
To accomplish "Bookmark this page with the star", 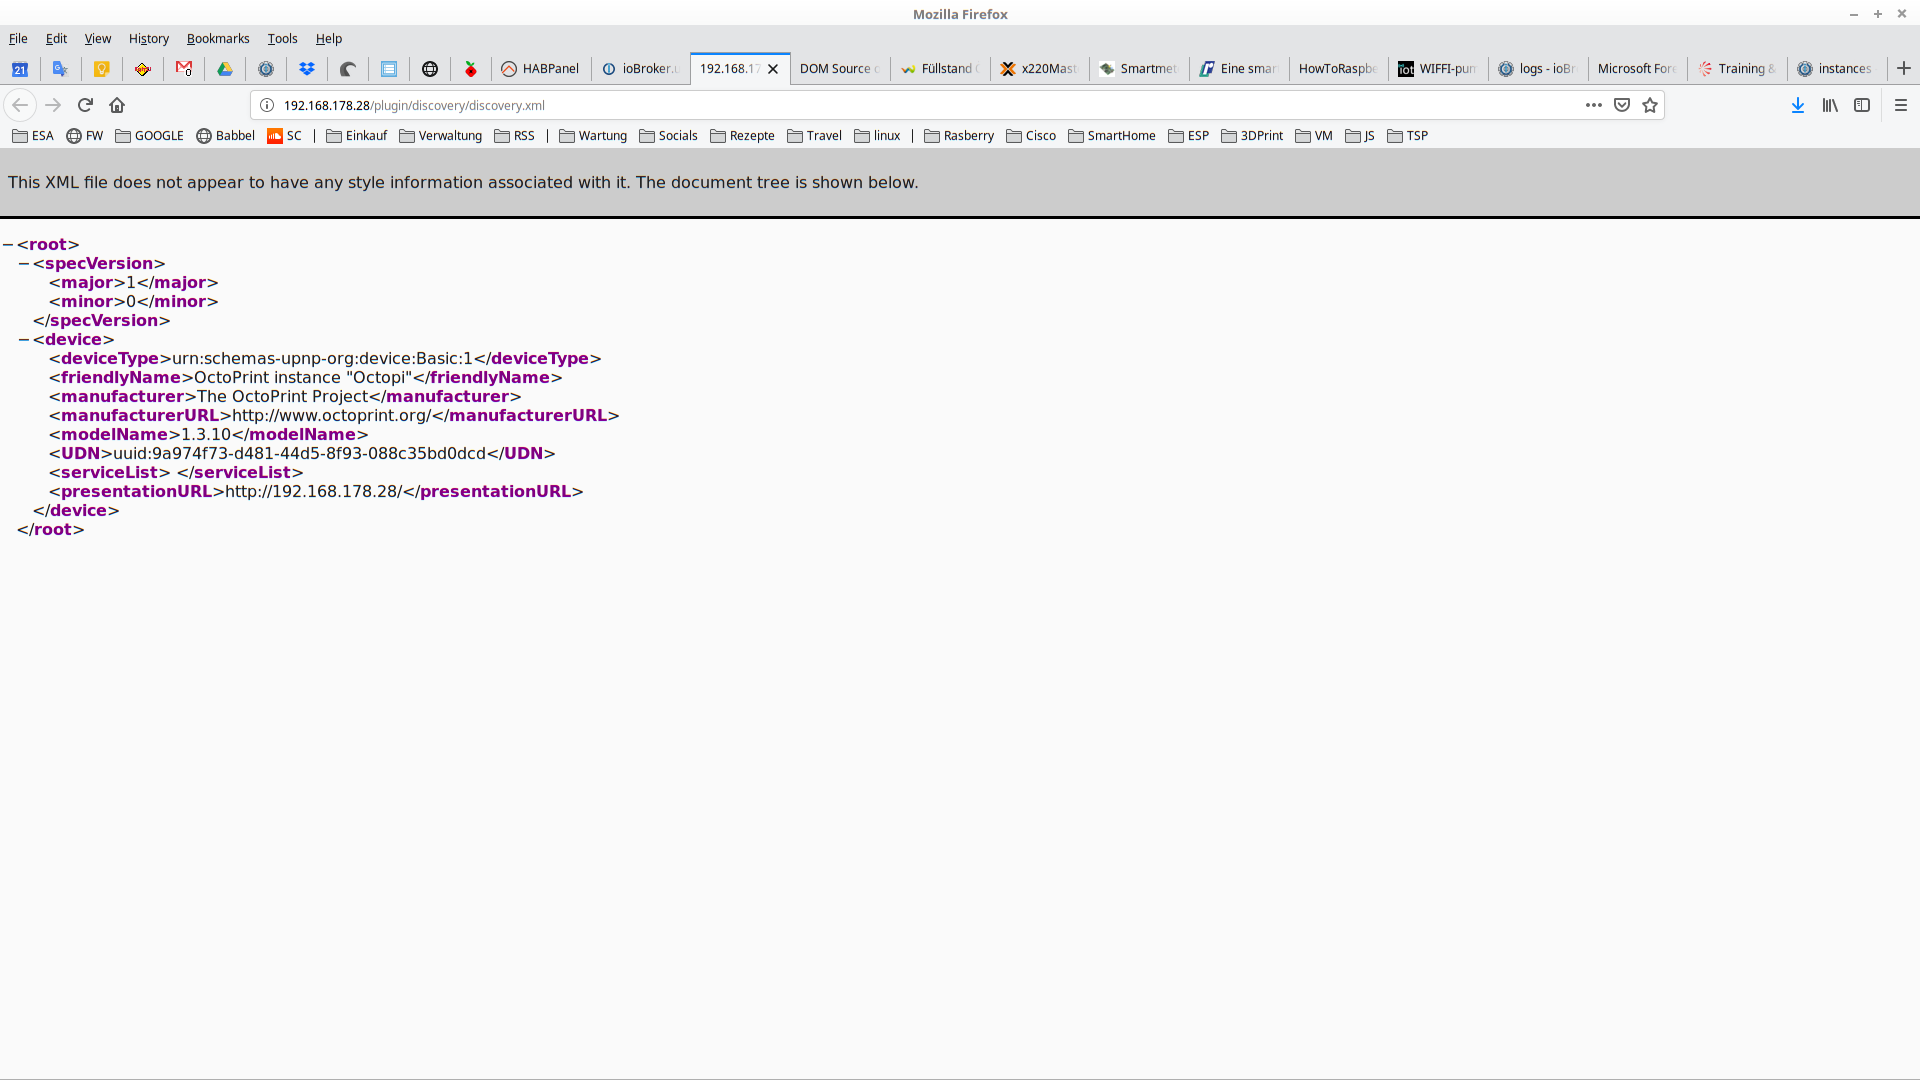I will coord(1650,105).
